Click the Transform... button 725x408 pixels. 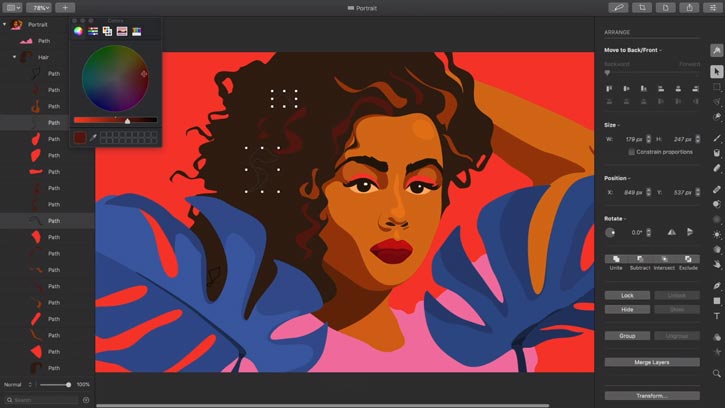(x=652, y=396)
